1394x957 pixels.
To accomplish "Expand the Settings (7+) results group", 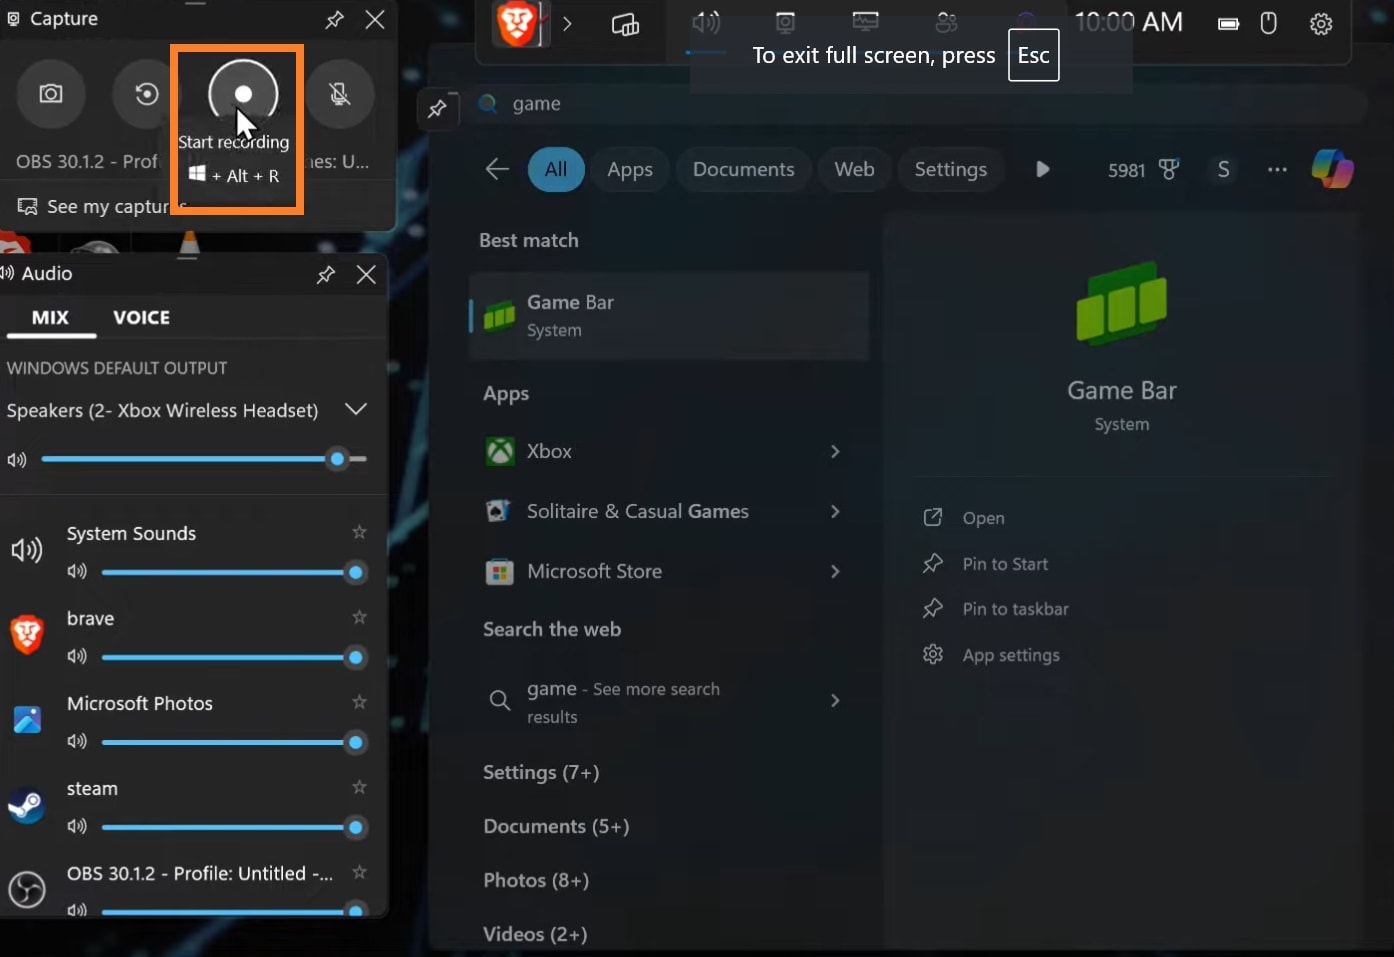I will (541, 773).
